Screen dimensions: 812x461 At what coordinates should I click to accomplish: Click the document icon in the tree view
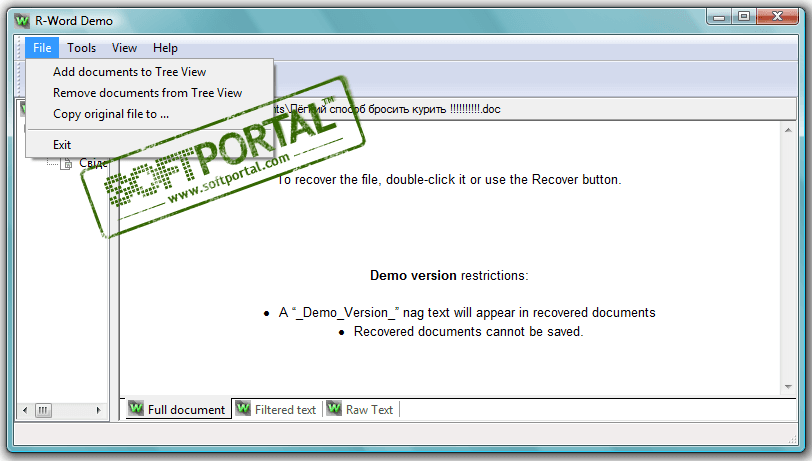[66, 164]
